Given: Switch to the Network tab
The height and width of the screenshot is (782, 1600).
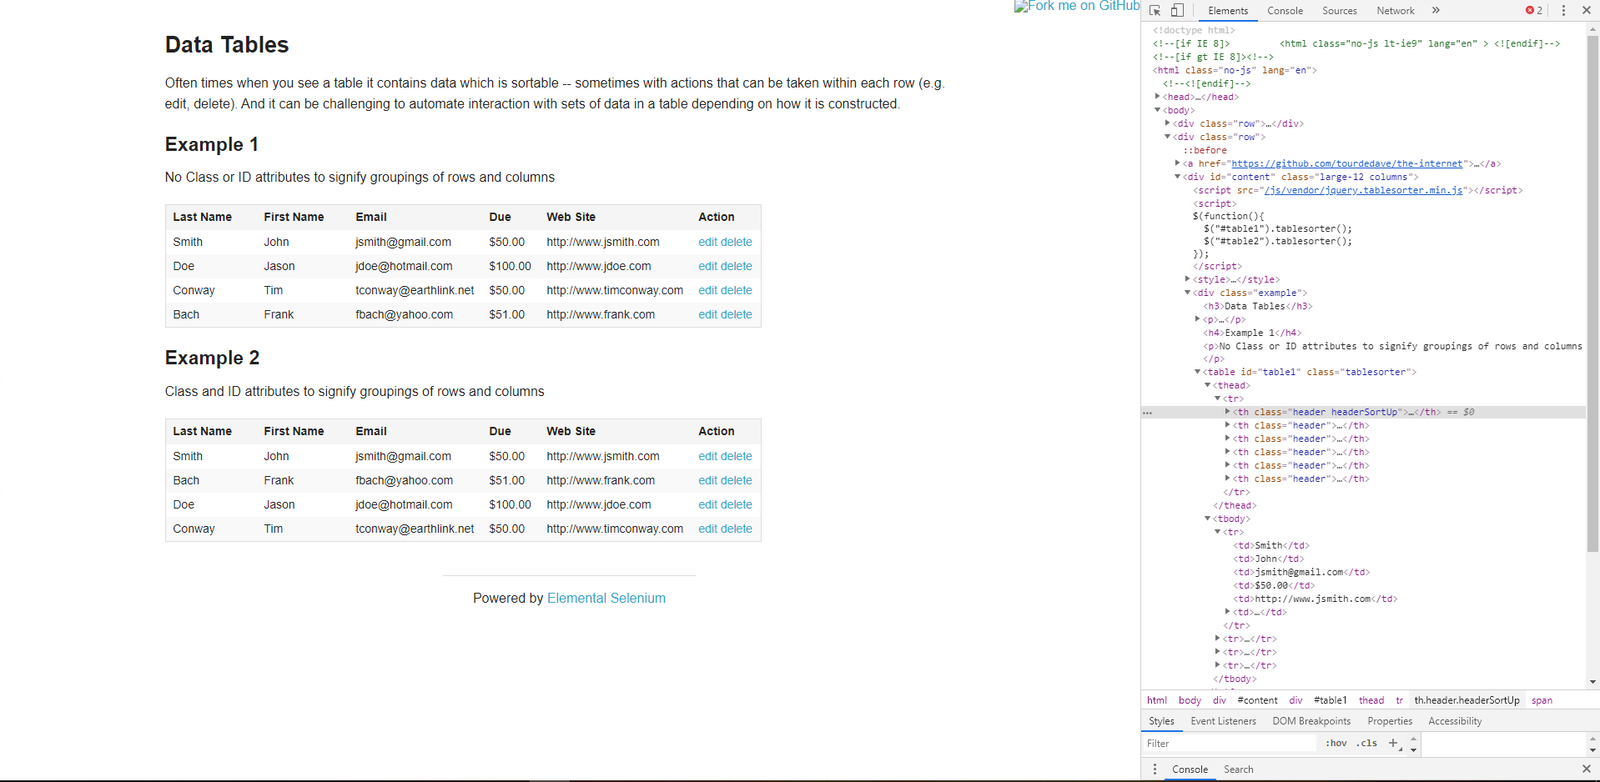Looking at the screenshot, I should click(x=1395, y=11).
